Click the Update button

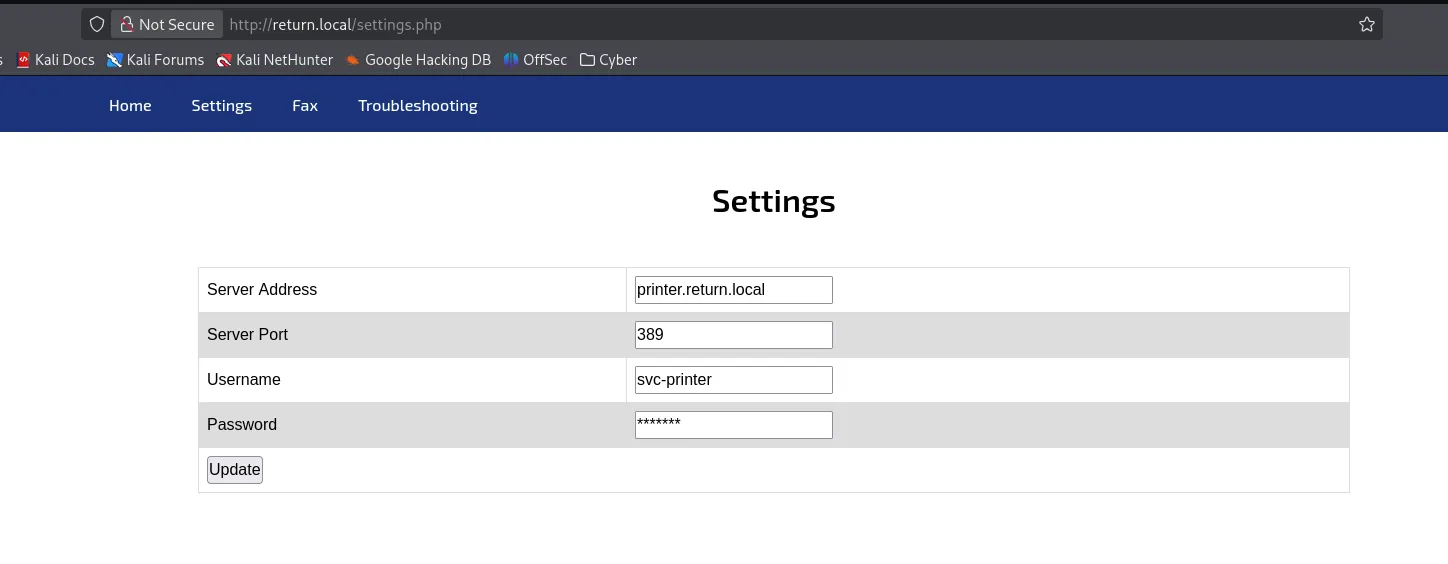coord(235,470)
